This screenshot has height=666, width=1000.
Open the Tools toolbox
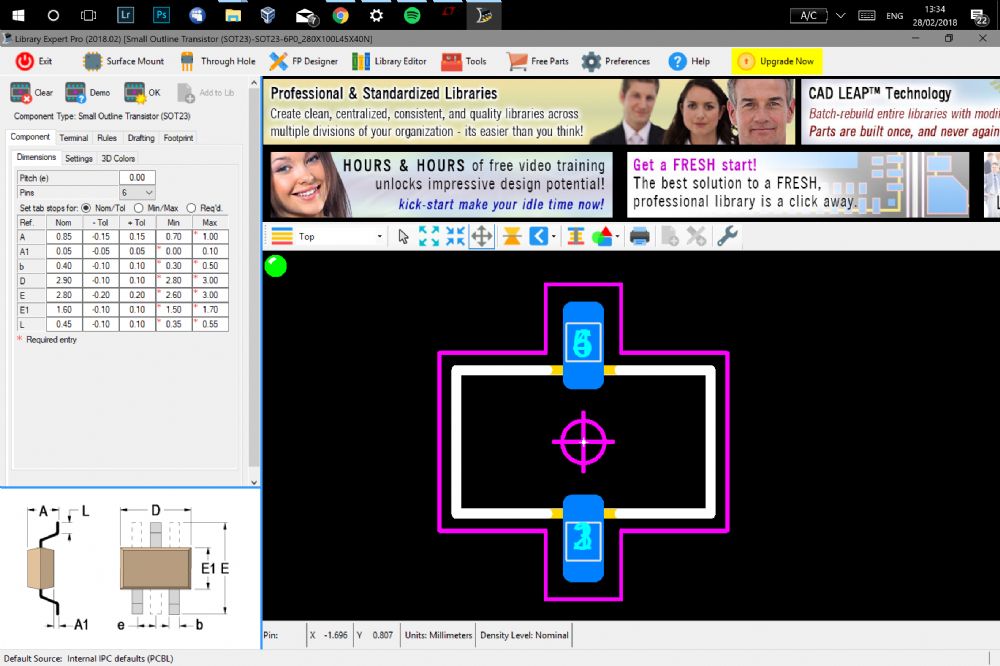click(x=464, y=61)
